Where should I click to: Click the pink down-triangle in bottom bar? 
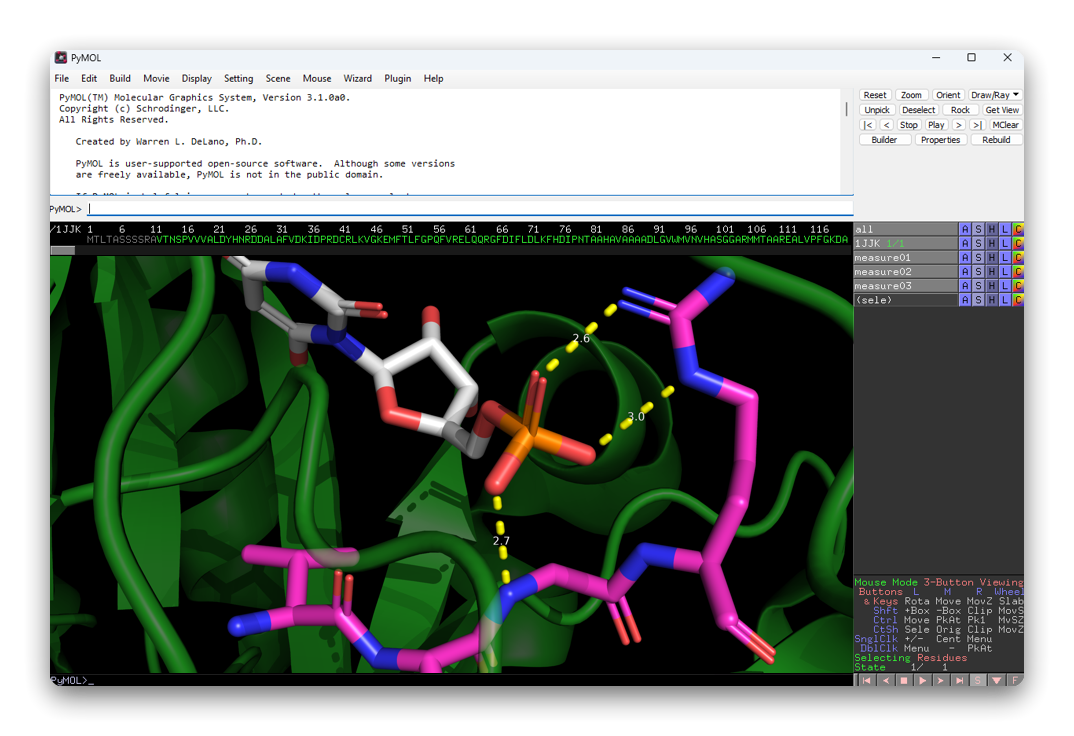[997, 681]
